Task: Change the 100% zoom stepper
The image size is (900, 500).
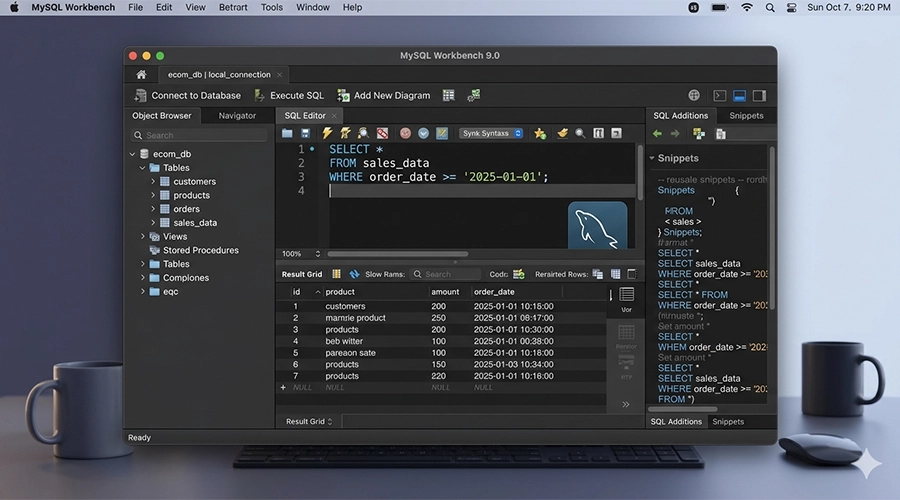Action: (x=317, y=254)
